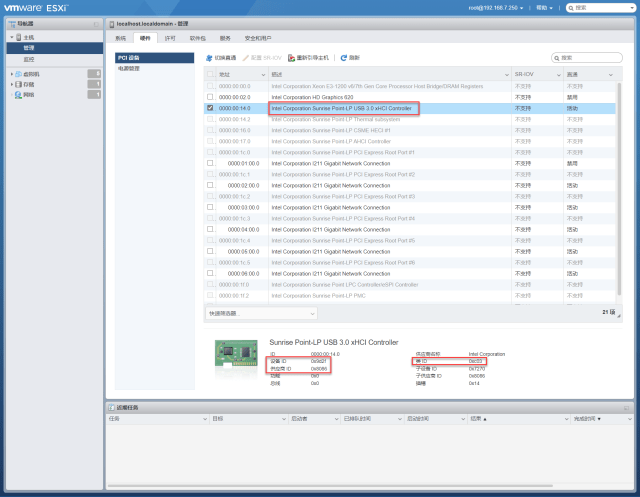
Task: Check the I211 device at 0000:06:00.0
Action: 210,273
